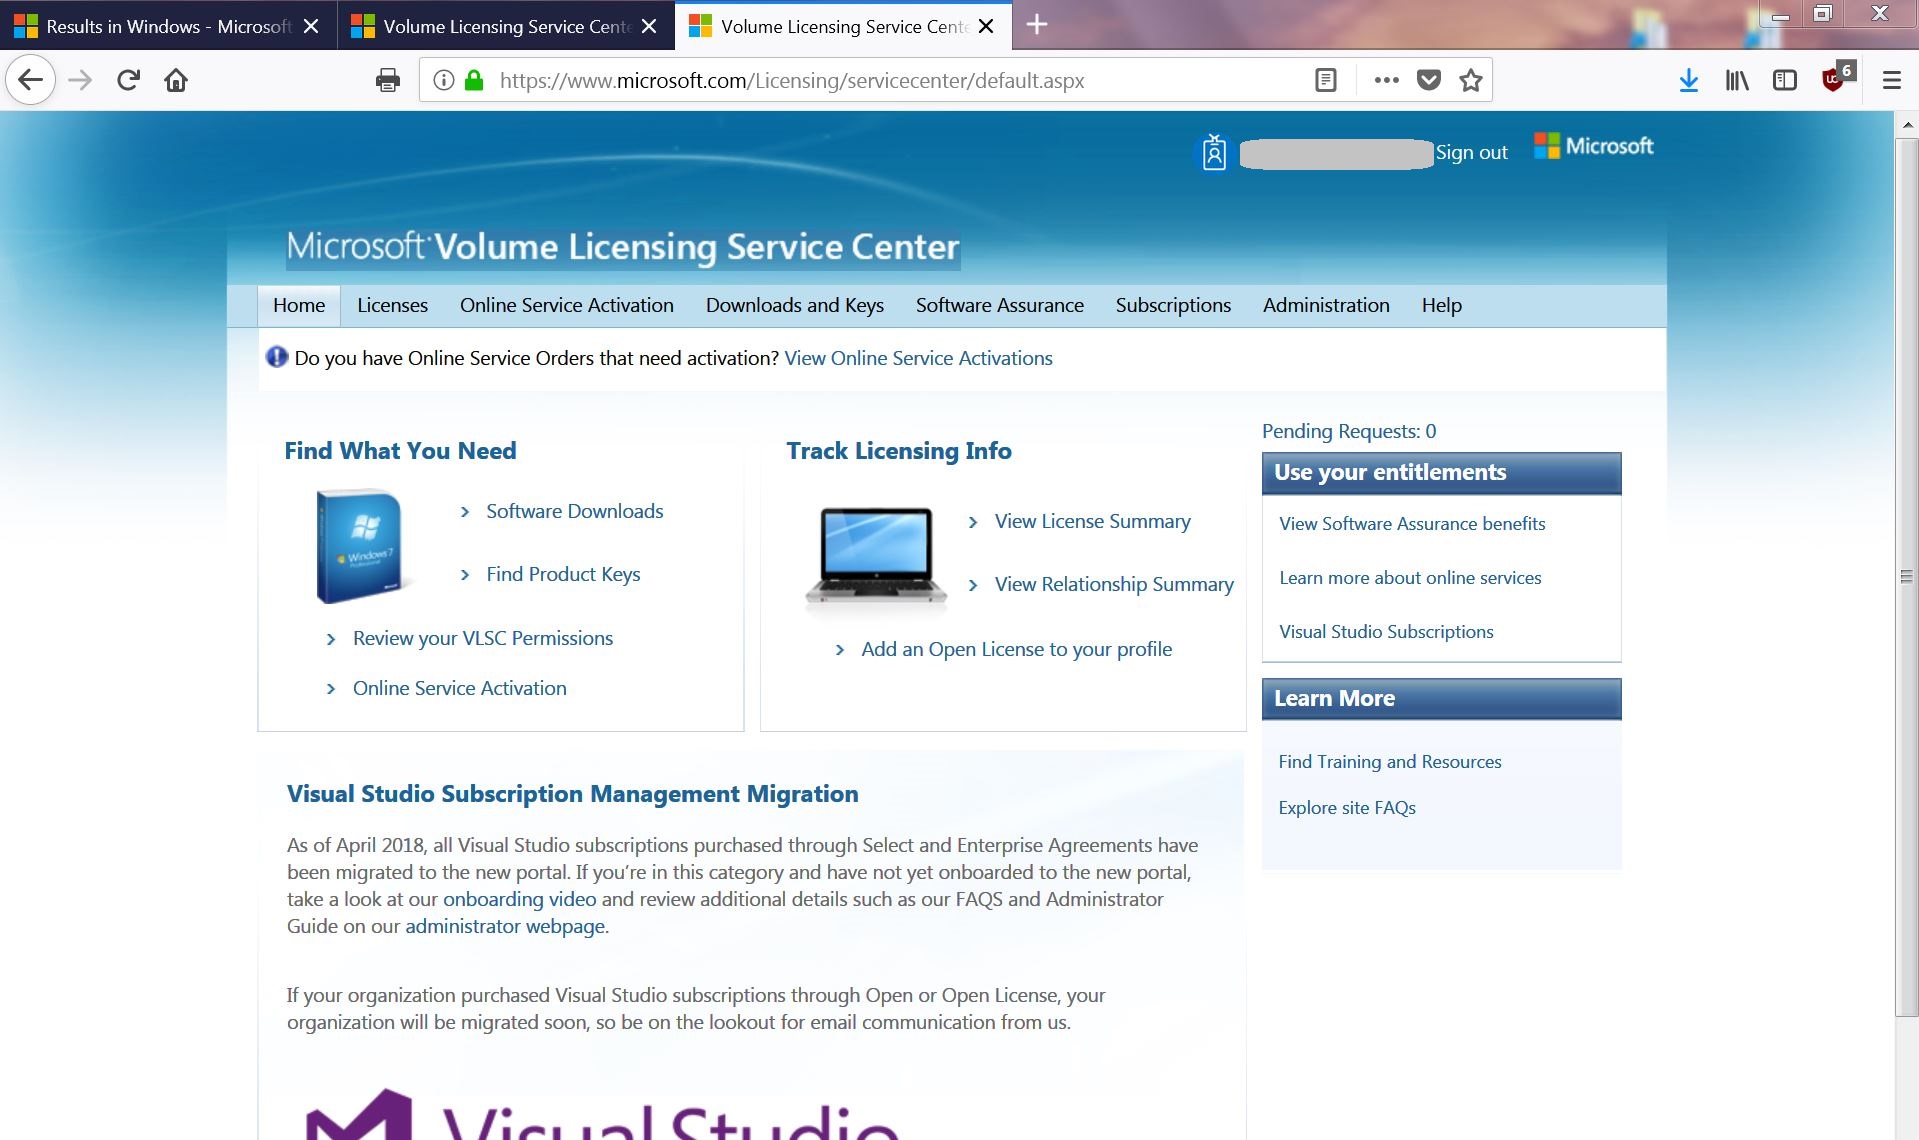Viewport: 1919px width, 1140px height.
Task: Open View Relationship Summary link
Action: point(1114,584)
